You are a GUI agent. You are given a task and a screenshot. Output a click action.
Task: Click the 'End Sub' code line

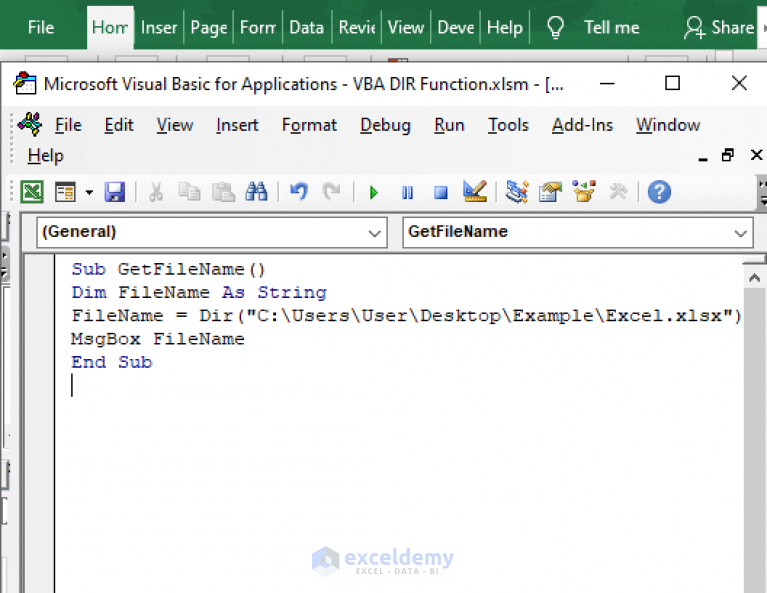112,363
